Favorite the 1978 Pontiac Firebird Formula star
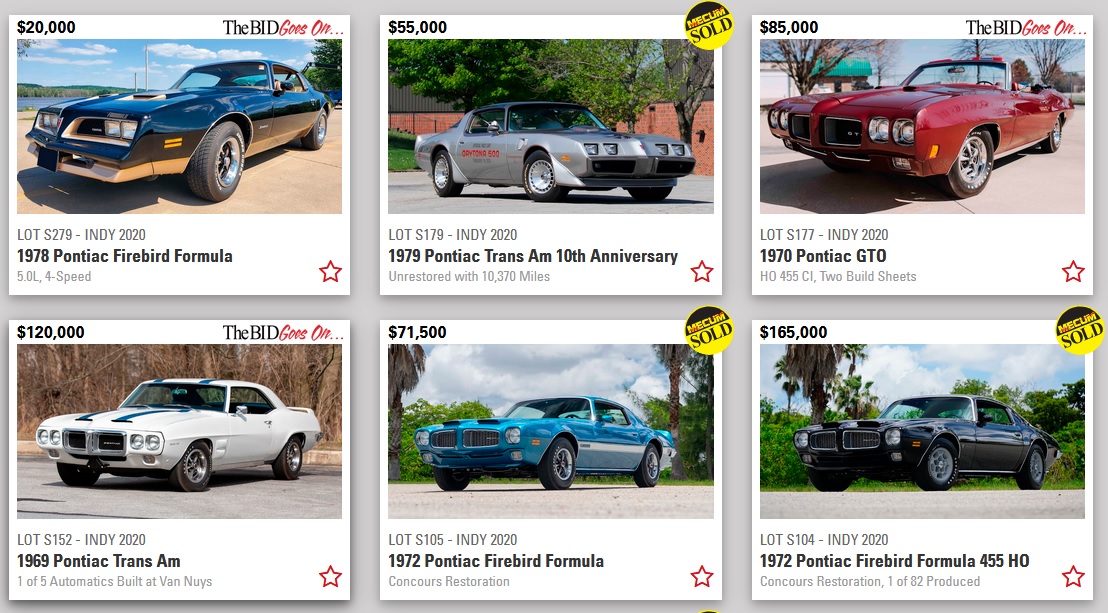The width and height of the screenshot is (1108, 613). tap(330, 272)
